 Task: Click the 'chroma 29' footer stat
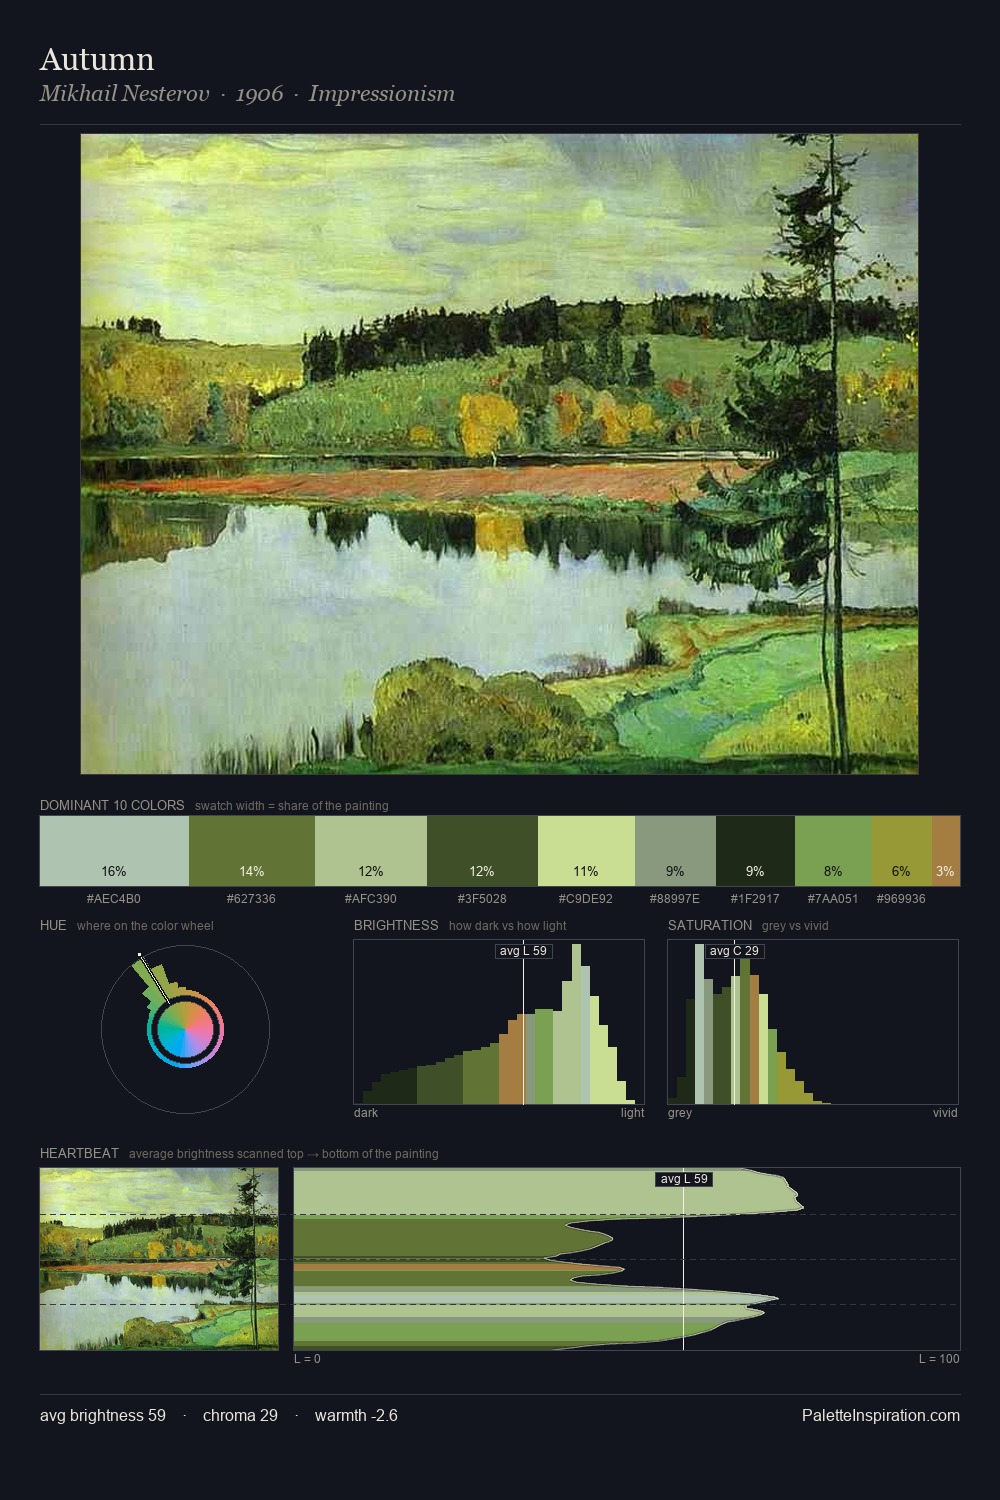click(240, 1415)
